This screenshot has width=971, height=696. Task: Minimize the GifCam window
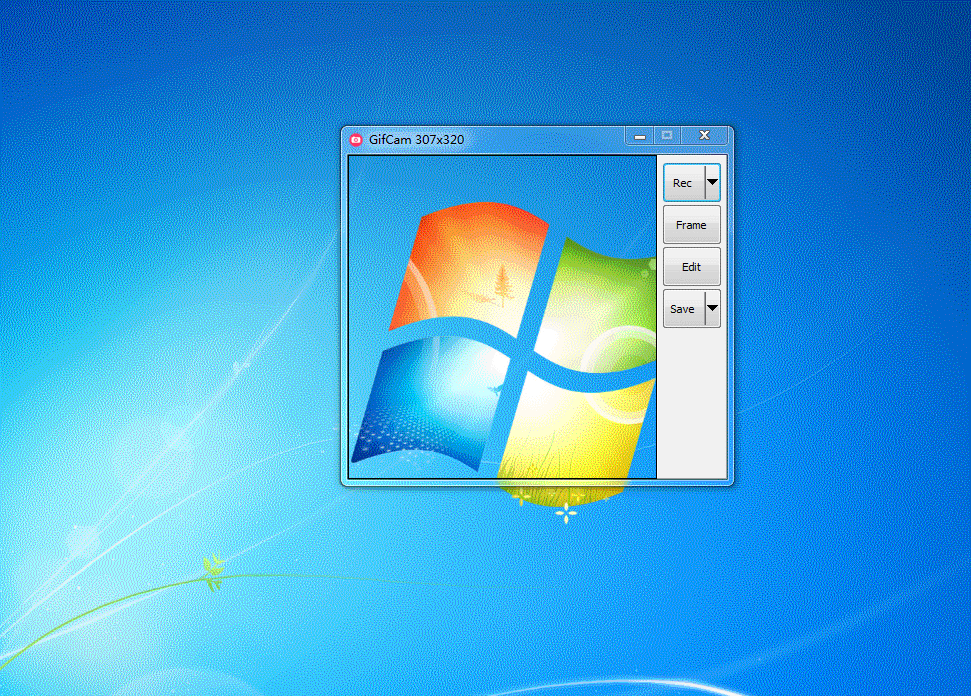(x=640, y=136)
